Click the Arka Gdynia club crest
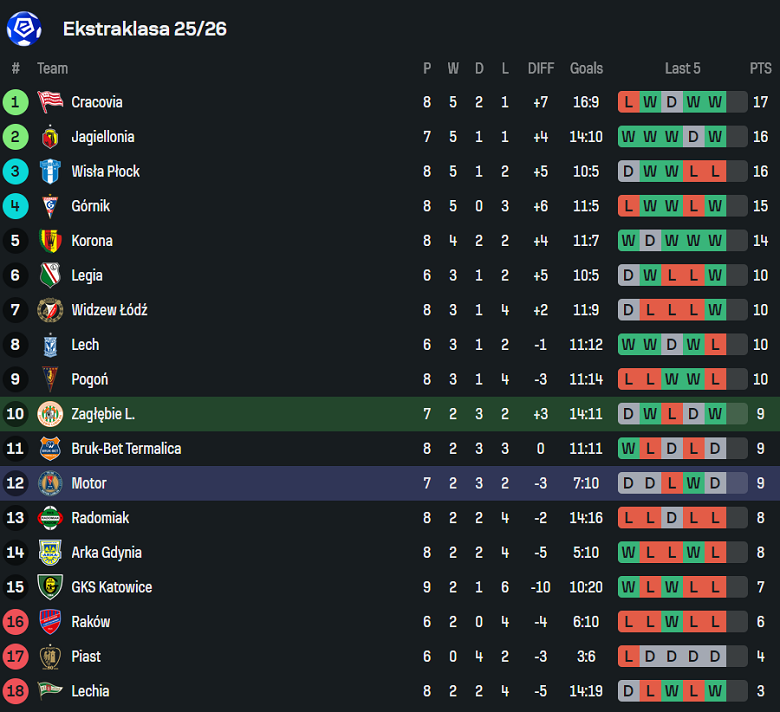The image size is (780, 712). (50, 552)
